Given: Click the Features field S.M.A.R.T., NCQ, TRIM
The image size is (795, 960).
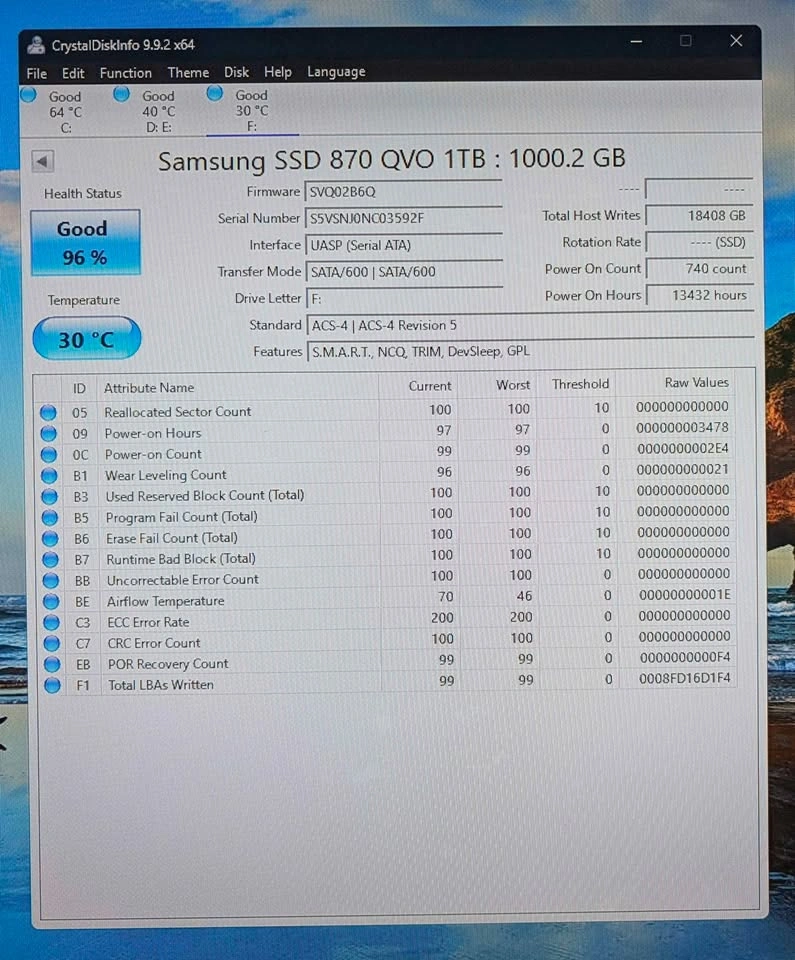Looking at the screenshot, I should (x=530, y=351).
